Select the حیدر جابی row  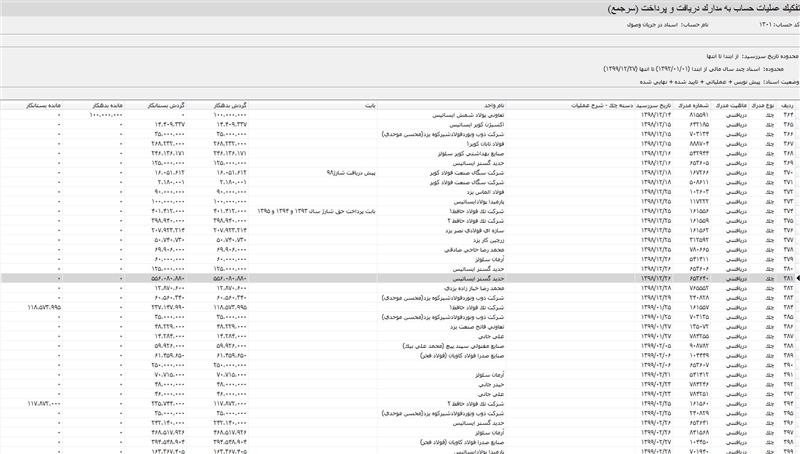point(398,384)
